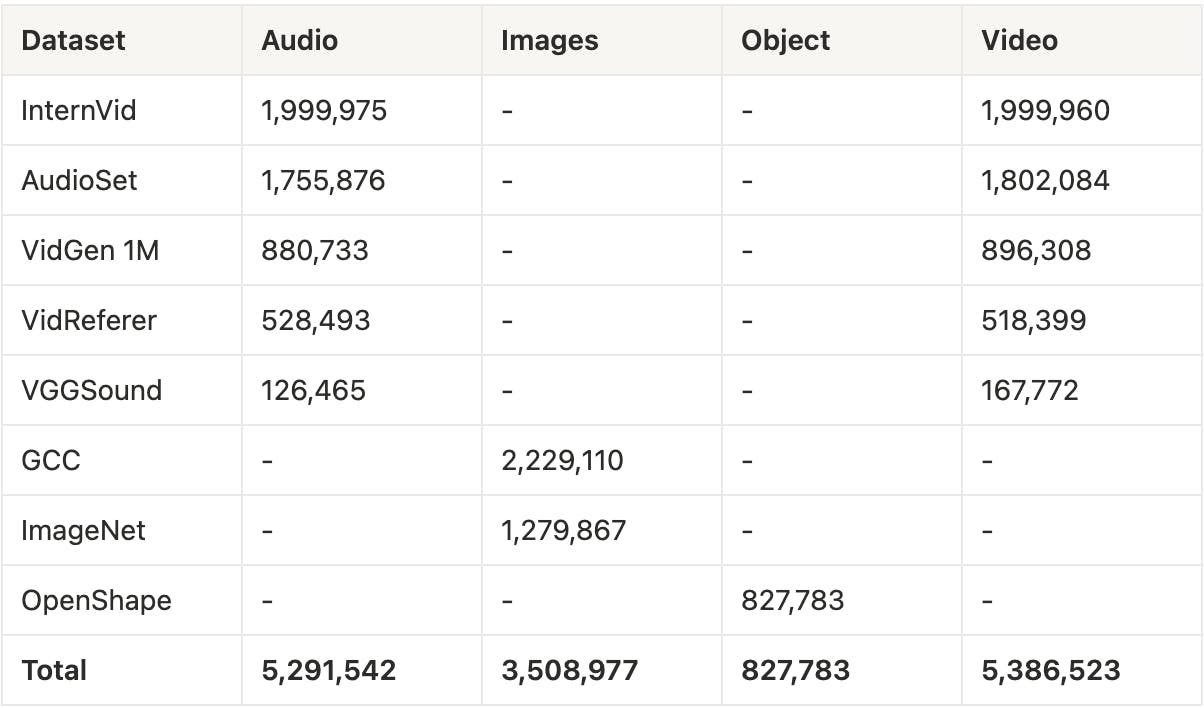The width and height of the screenshot is (1204, 708).
Task: Select the Video column header
Action: coord(1019,40)
